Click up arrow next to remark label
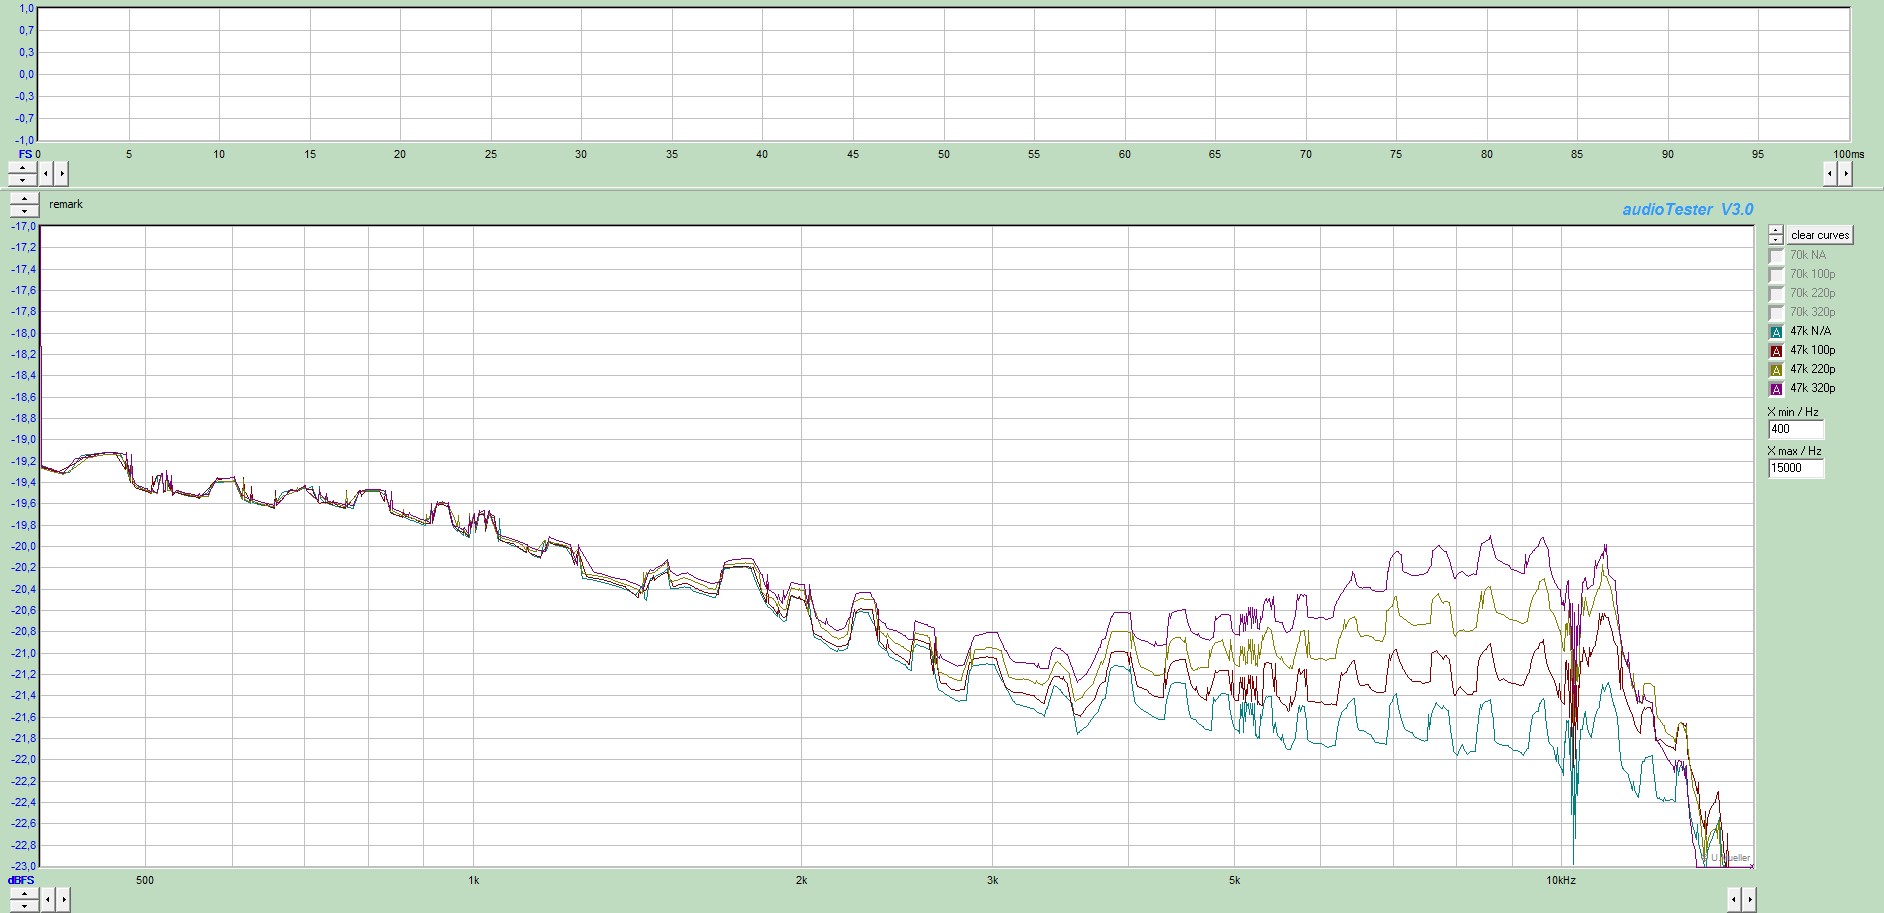Viewport: 1884px width, 913px height. [24, 199]
